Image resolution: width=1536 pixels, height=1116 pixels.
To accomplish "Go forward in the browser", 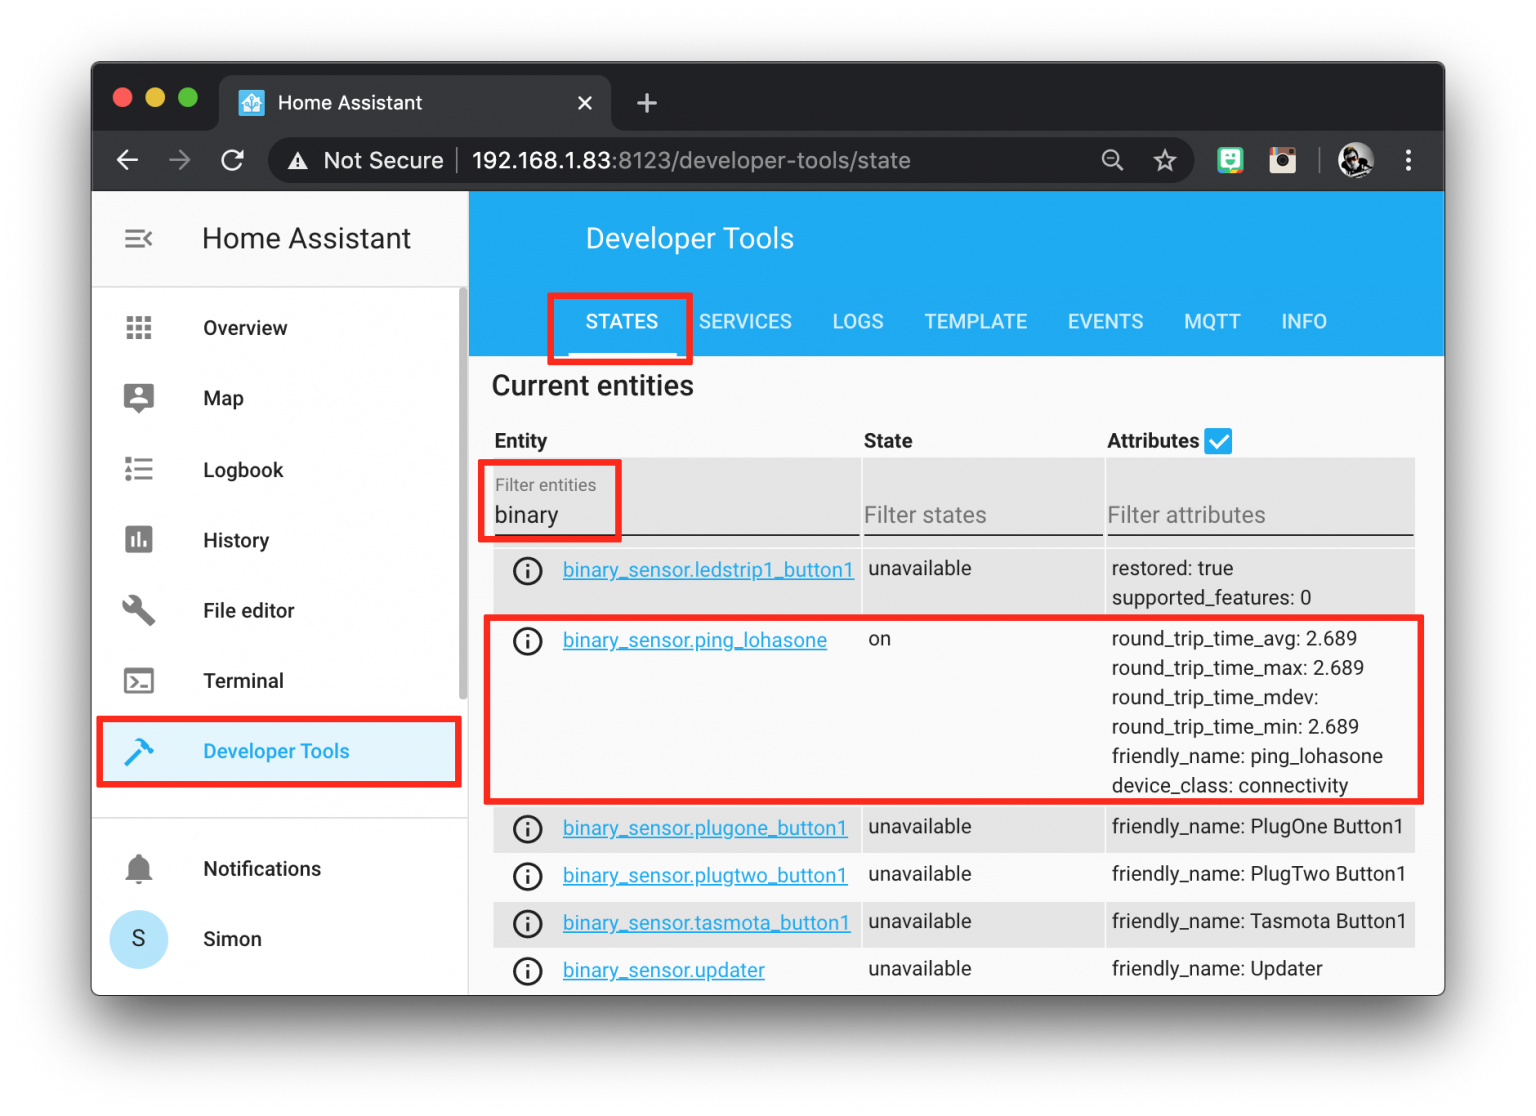I will click(x=180, y=160).
